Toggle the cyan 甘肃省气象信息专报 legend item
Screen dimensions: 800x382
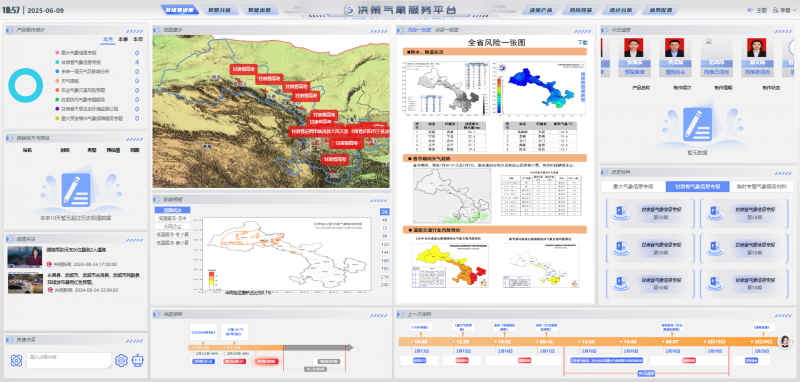(x=77, y=62)
